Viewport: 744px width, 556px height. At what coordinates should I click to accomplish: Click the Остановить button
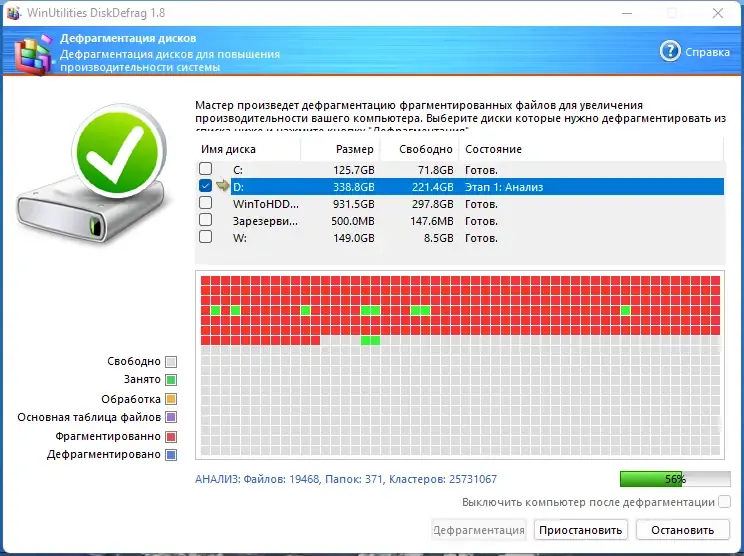[x=682, y=530]
